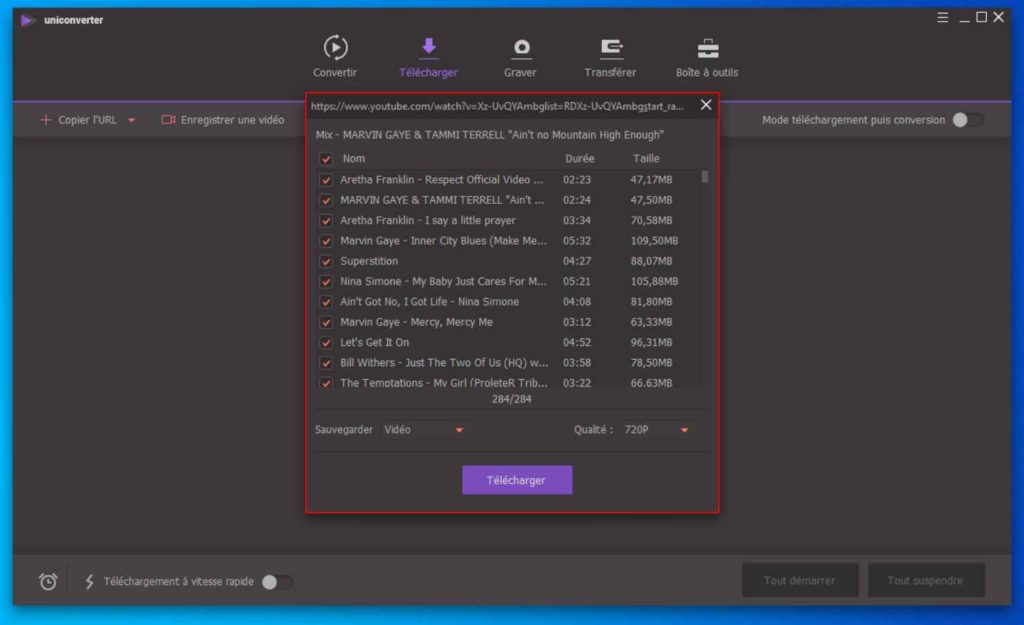The height and width of the screenshot is (625, 1024).
Task: Open the hamburger menu icon
Action: click(x=942, y=18)
